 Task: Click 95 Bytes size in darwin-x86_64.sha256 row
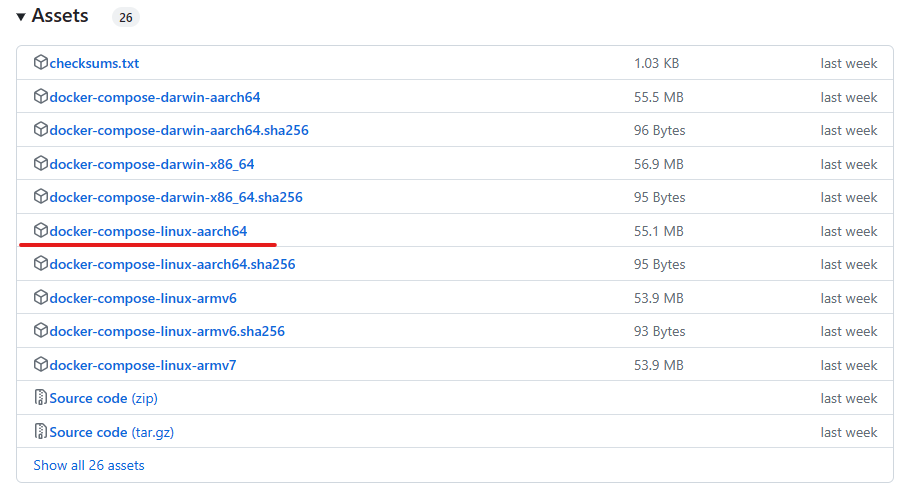click(x=660, y=198)
